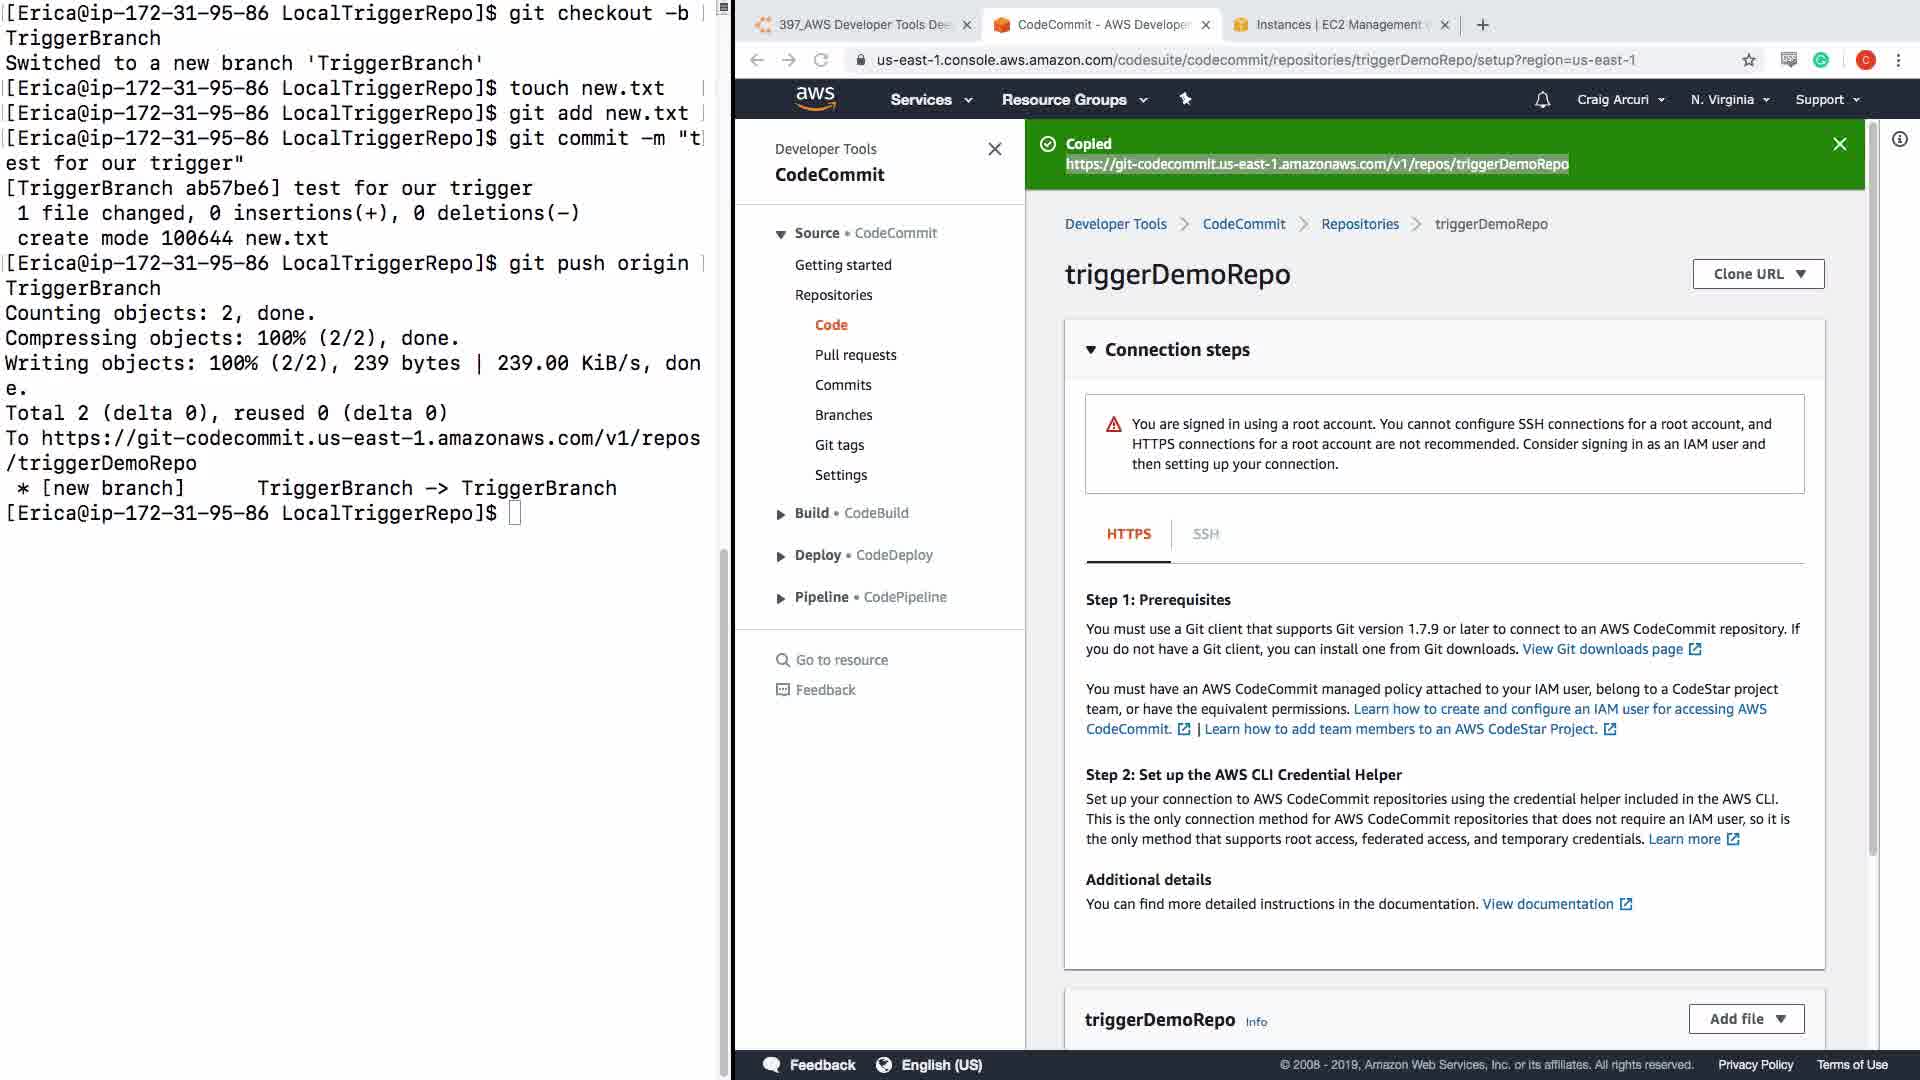Image resolution: width=1920 pixels, height=1080 pixels.
Task: Open Branches in the sidebar
Action: 843,415
